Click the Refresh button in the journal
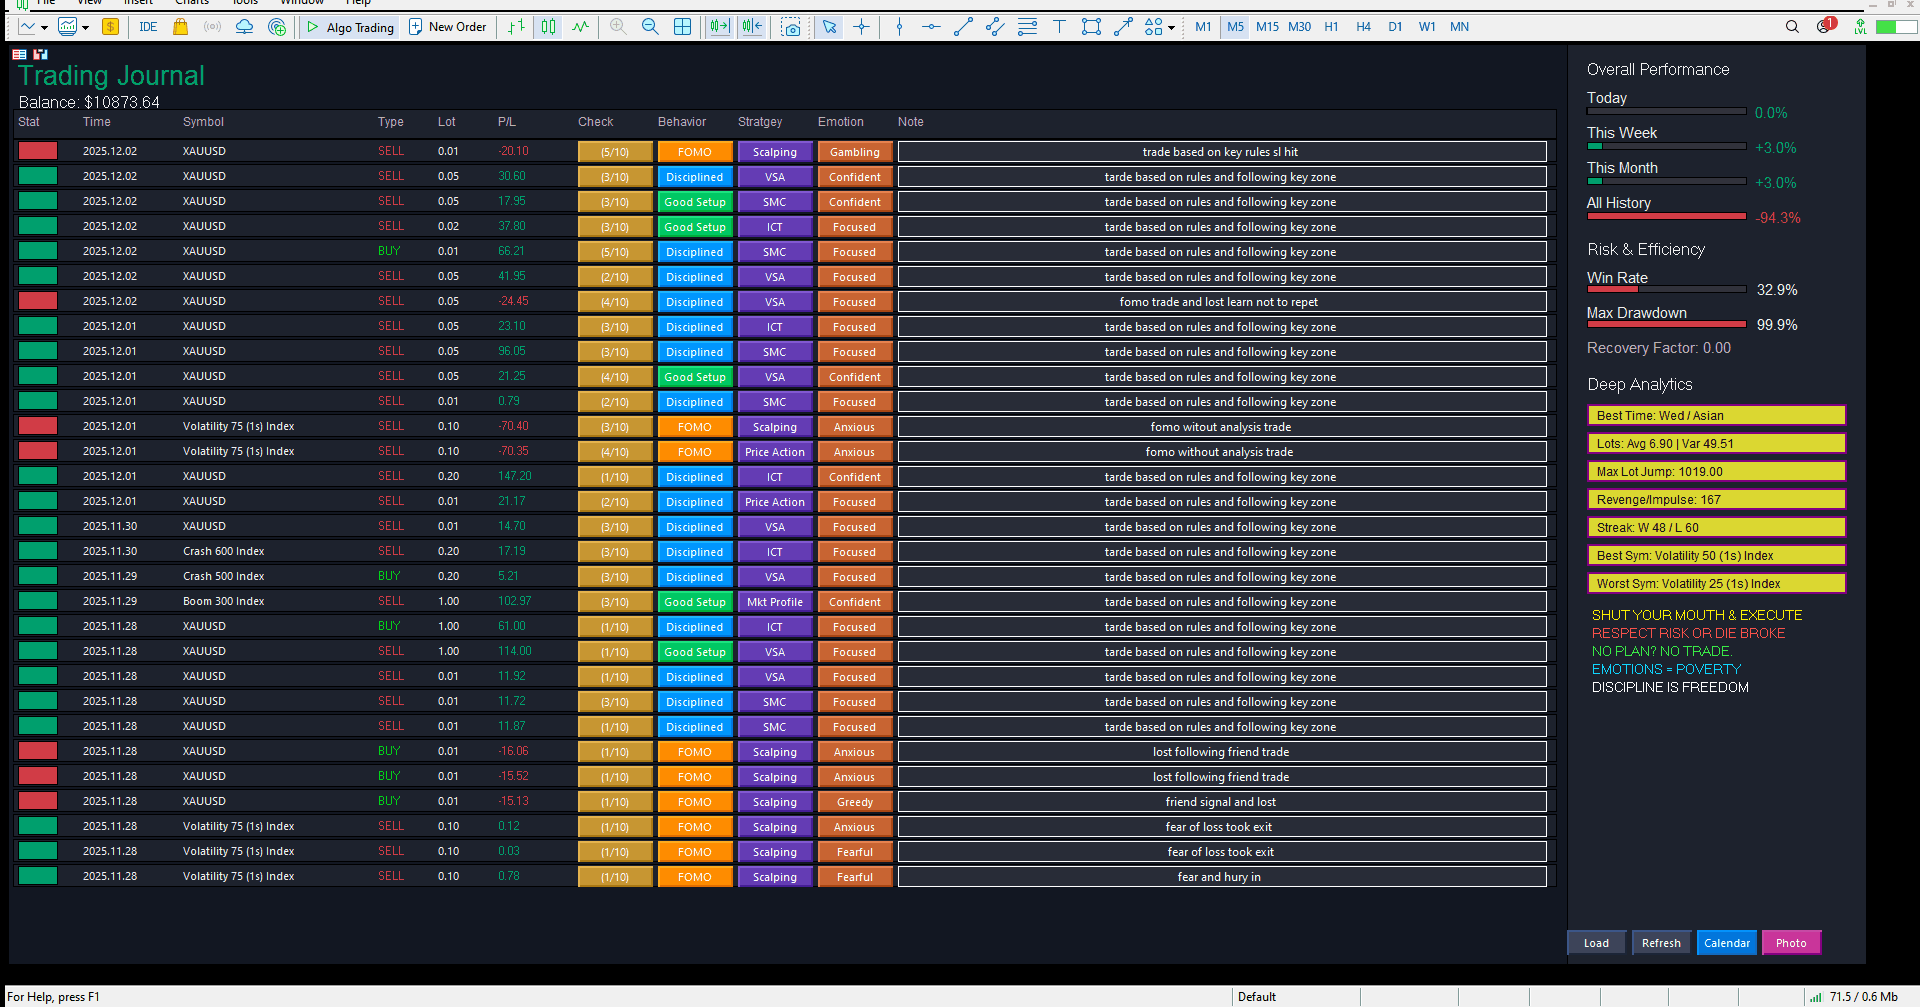 tap(1660, 942)
